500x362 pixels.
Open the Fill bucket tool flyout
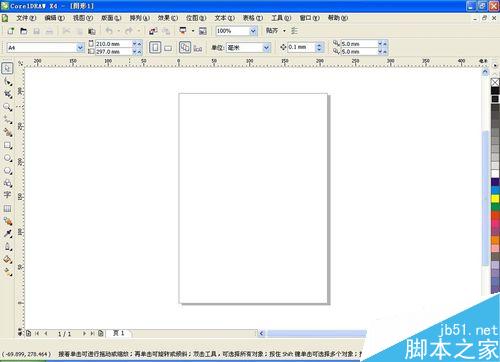(7, 259)
